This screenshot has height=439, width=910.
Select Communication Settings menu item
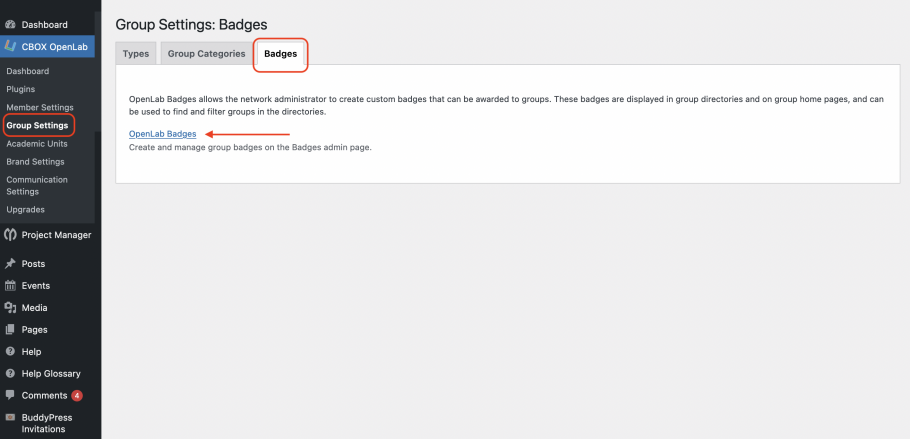(x=37, y=185)
